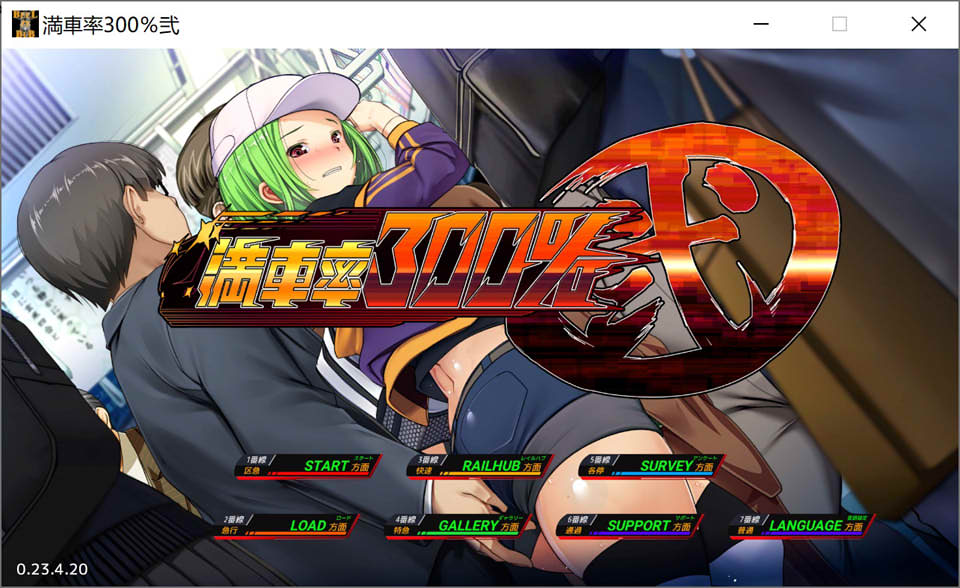The image size is (960, 588).
Task: Hit the 6番線 badge beside SUPPORT
Action: point(577,524)
